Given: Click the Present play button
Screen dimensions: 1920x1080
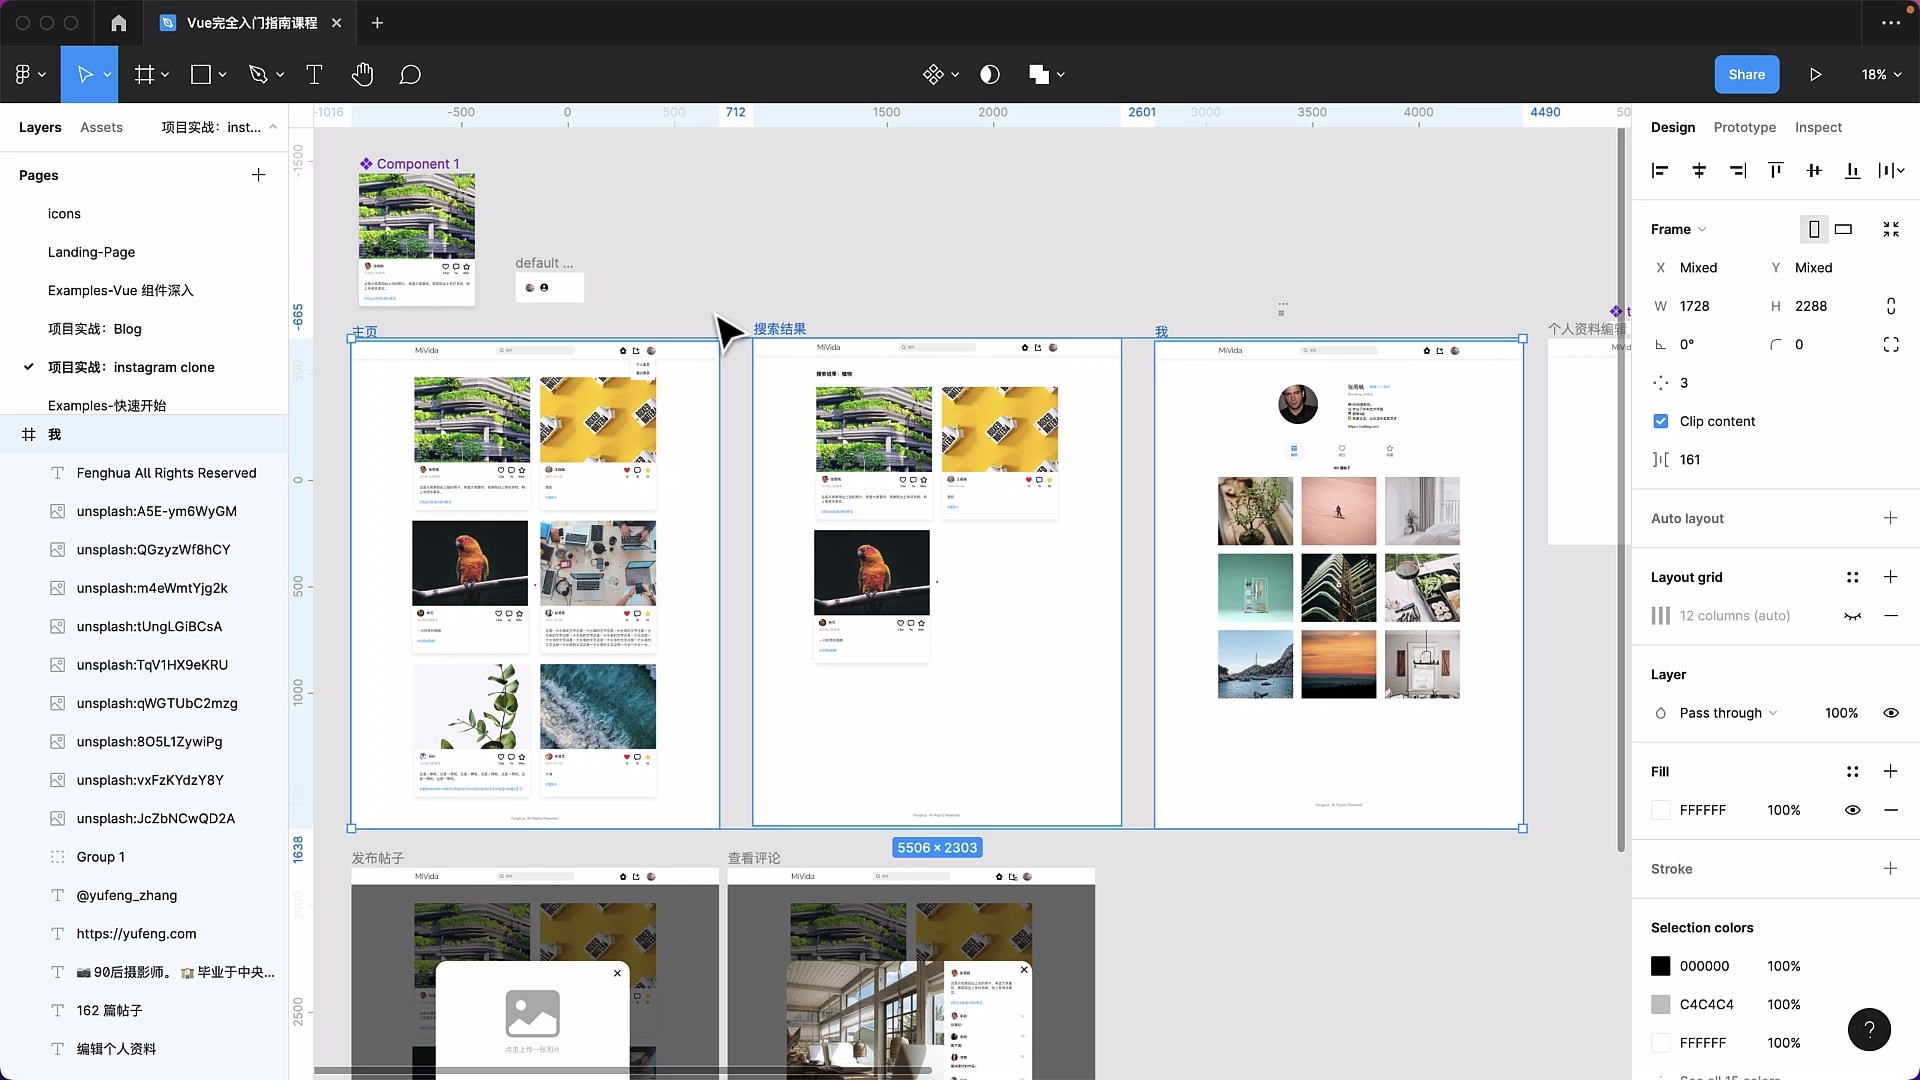Looking at the screenshot, I should coord(1815,75).
